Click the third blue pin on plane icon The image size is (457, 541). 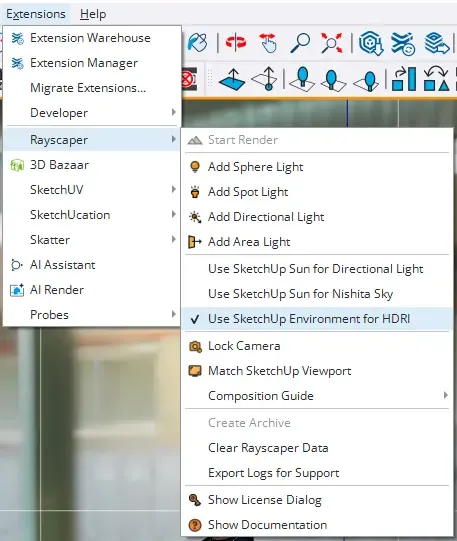[367, 80]
